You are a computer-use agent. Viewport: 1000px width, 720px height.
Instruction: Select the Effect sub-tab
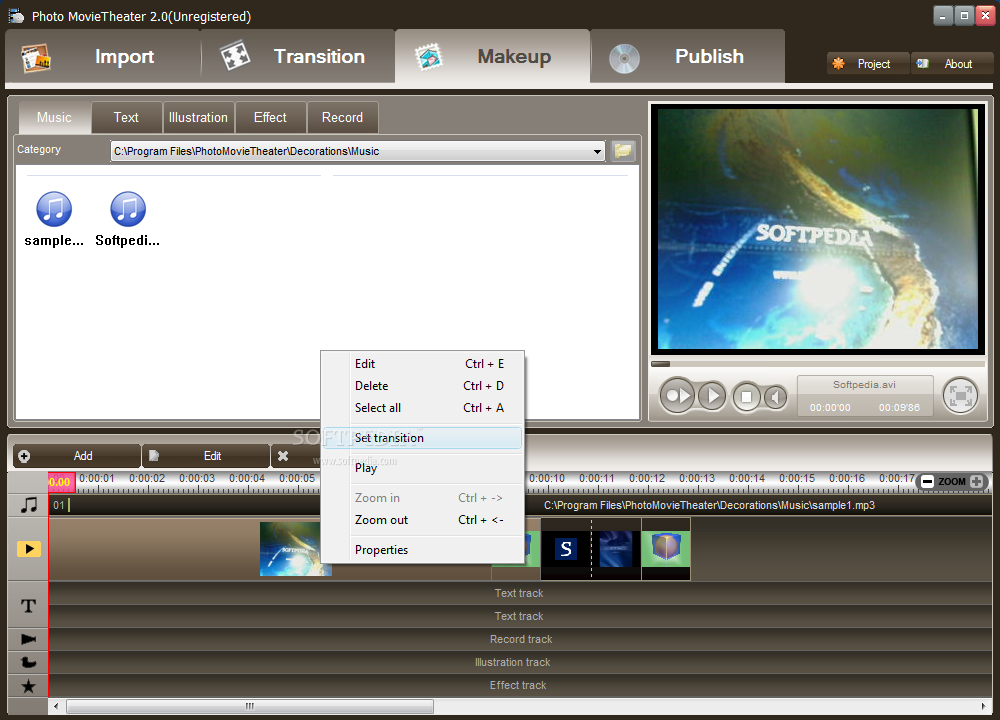click(270, 117)
